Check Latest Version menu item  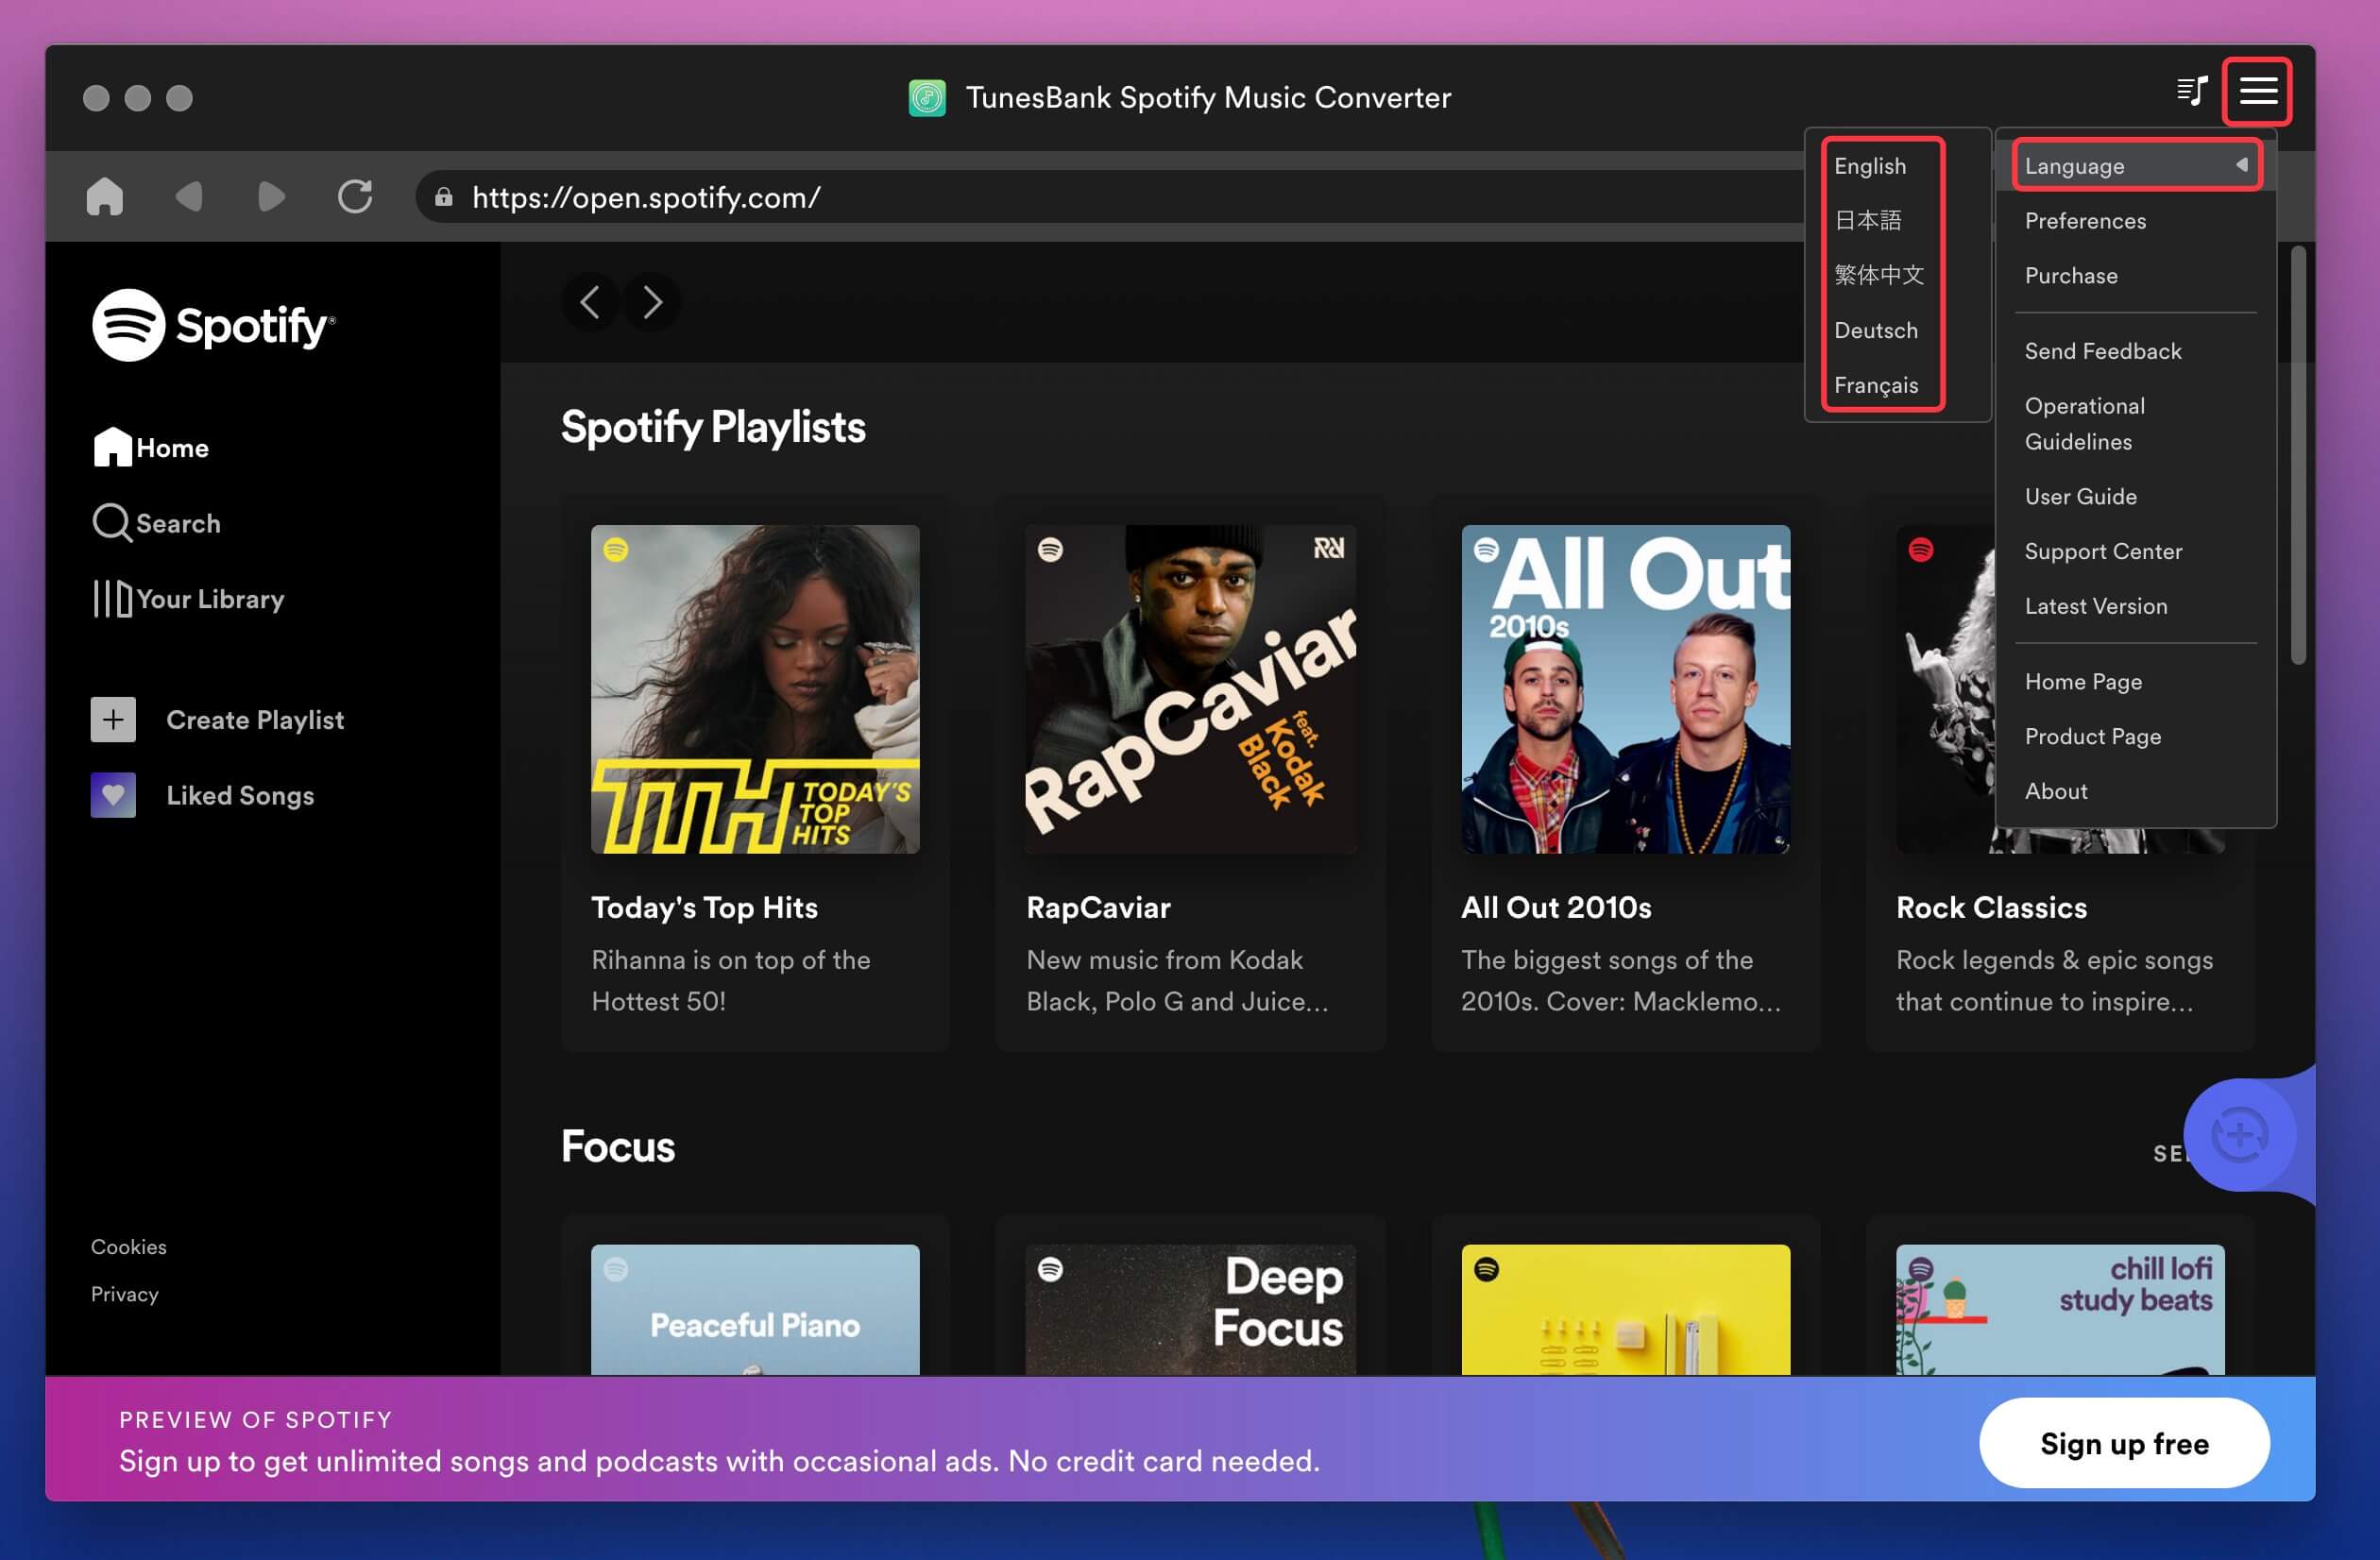pyautogui.click(x=2096, y=606)
